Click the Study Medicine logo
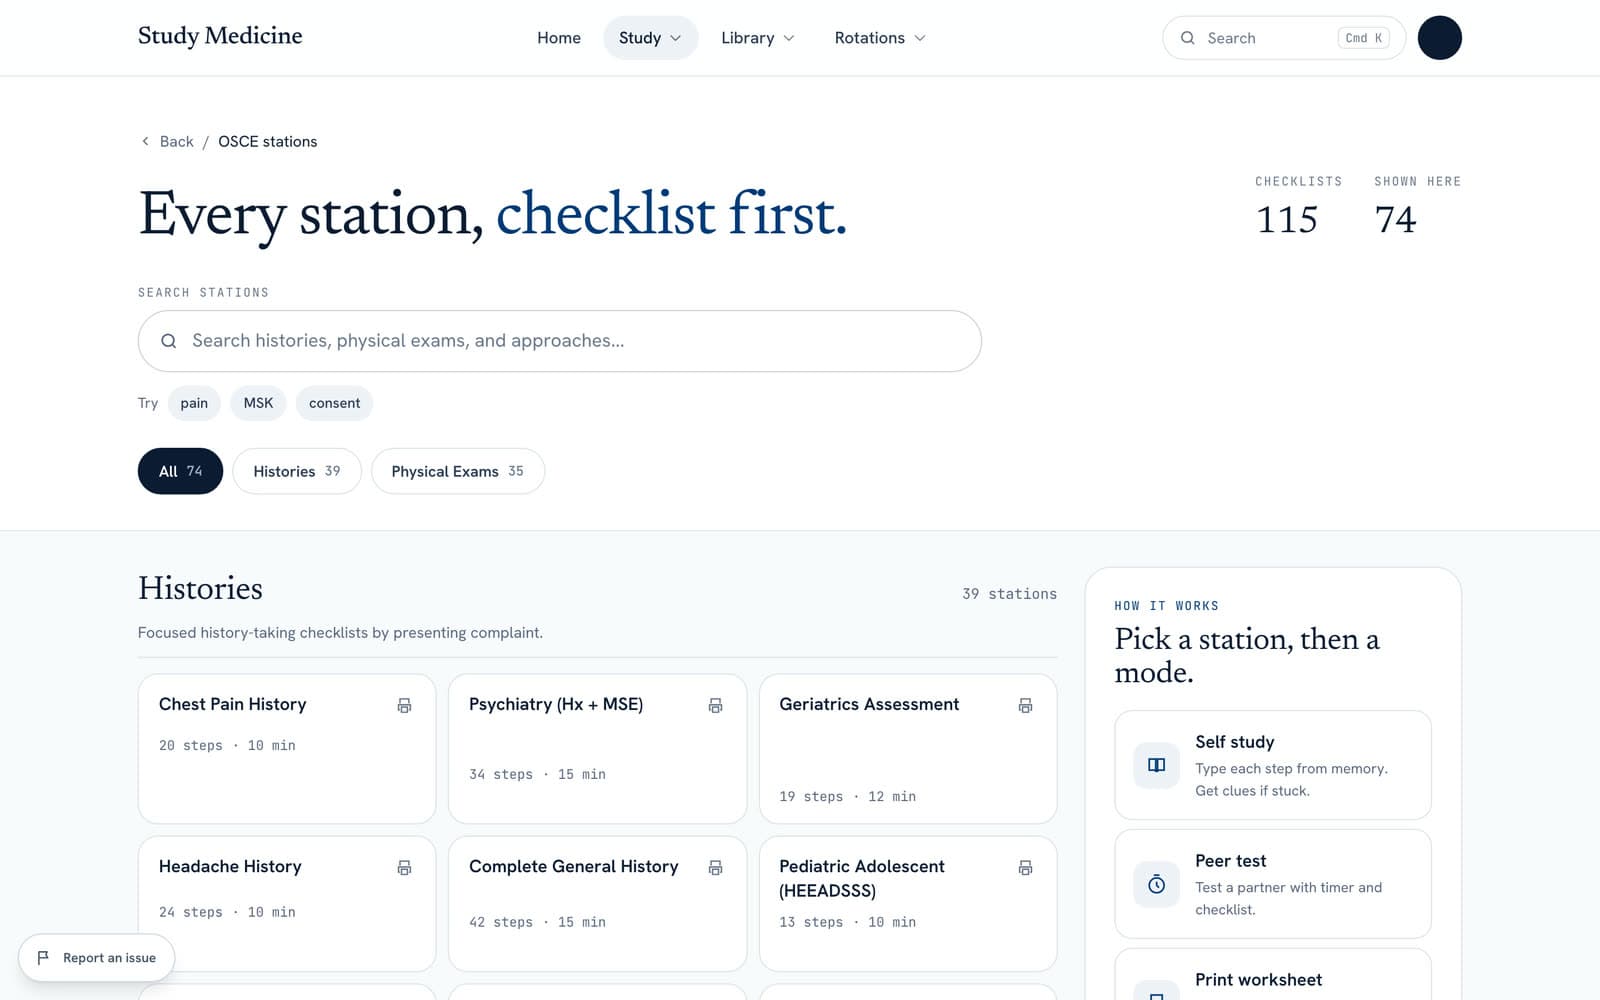 (x=220, y=36)
